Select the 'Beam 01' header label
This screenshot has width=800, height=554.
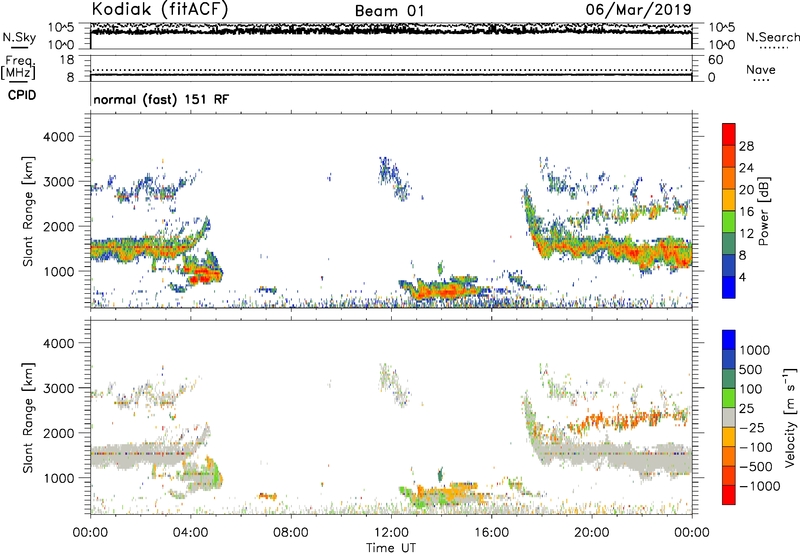point(389,11)
